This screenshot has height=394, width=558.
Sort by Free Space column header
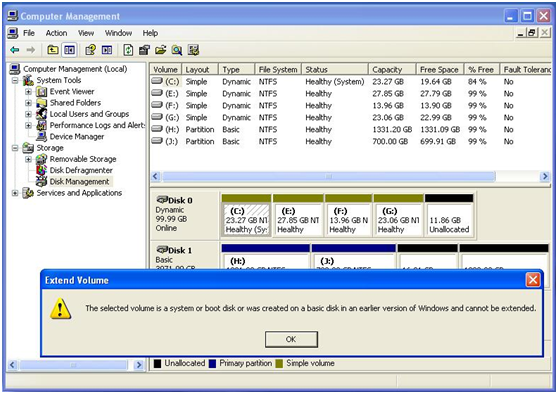(x=439, y=69)
